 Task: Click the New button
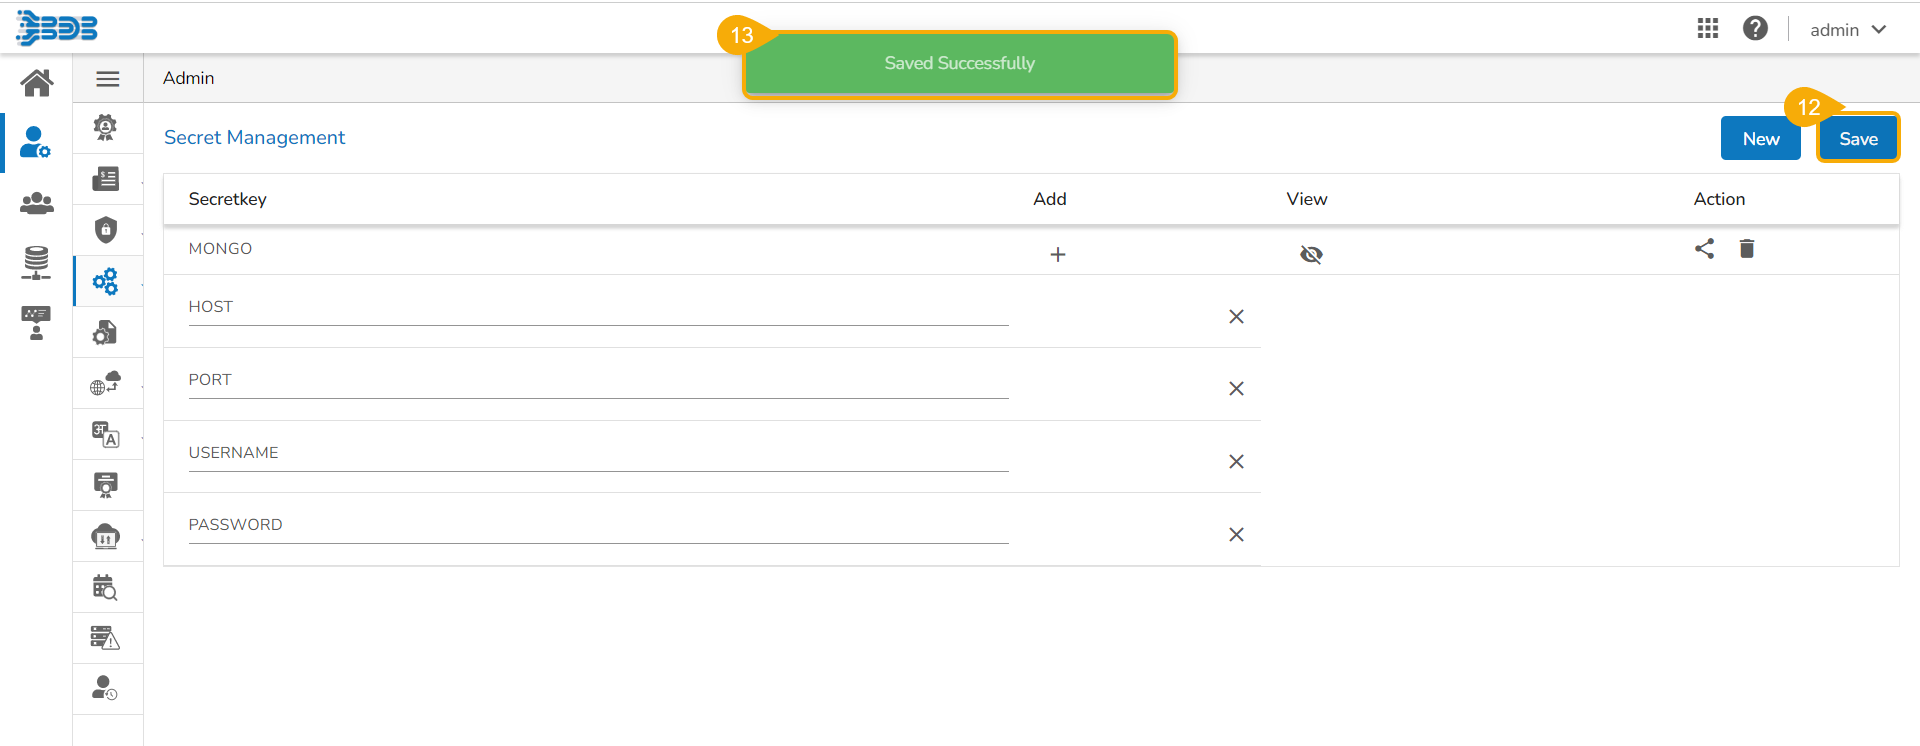(x=1760, y=139)
